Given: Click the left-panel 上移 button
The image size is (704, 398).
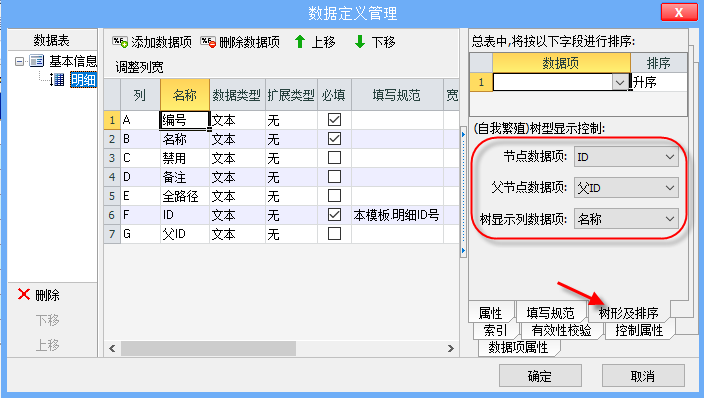Looking at the screenshot, I should (48, 345).
